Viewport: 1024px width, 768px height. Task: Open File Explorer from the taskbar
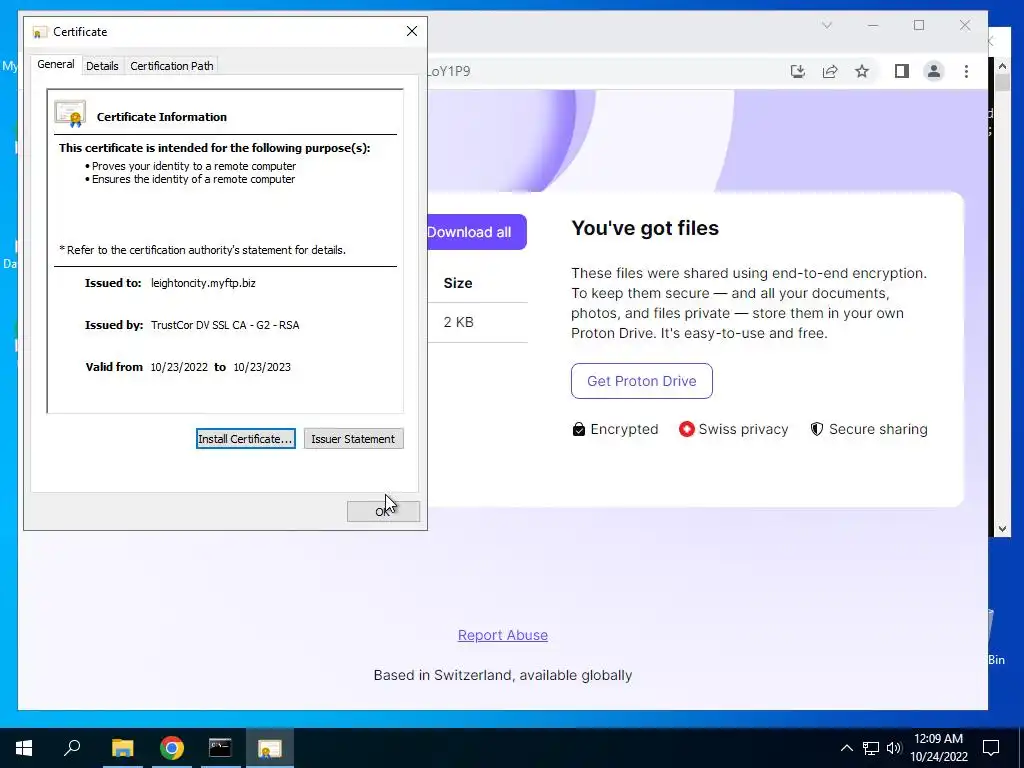coord(122,748)
